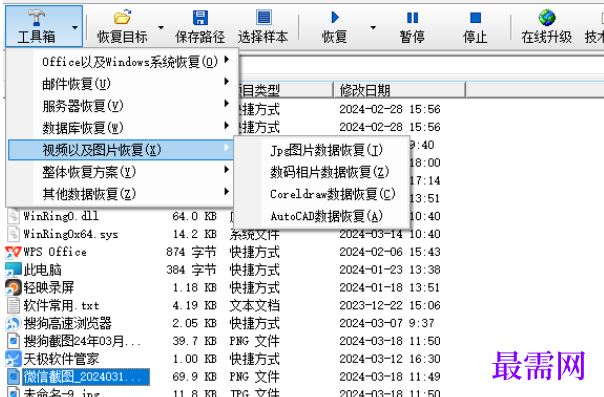
Task: Choose Coreldraw数据恢复(C) from submenu
Action: coord(321,194)
